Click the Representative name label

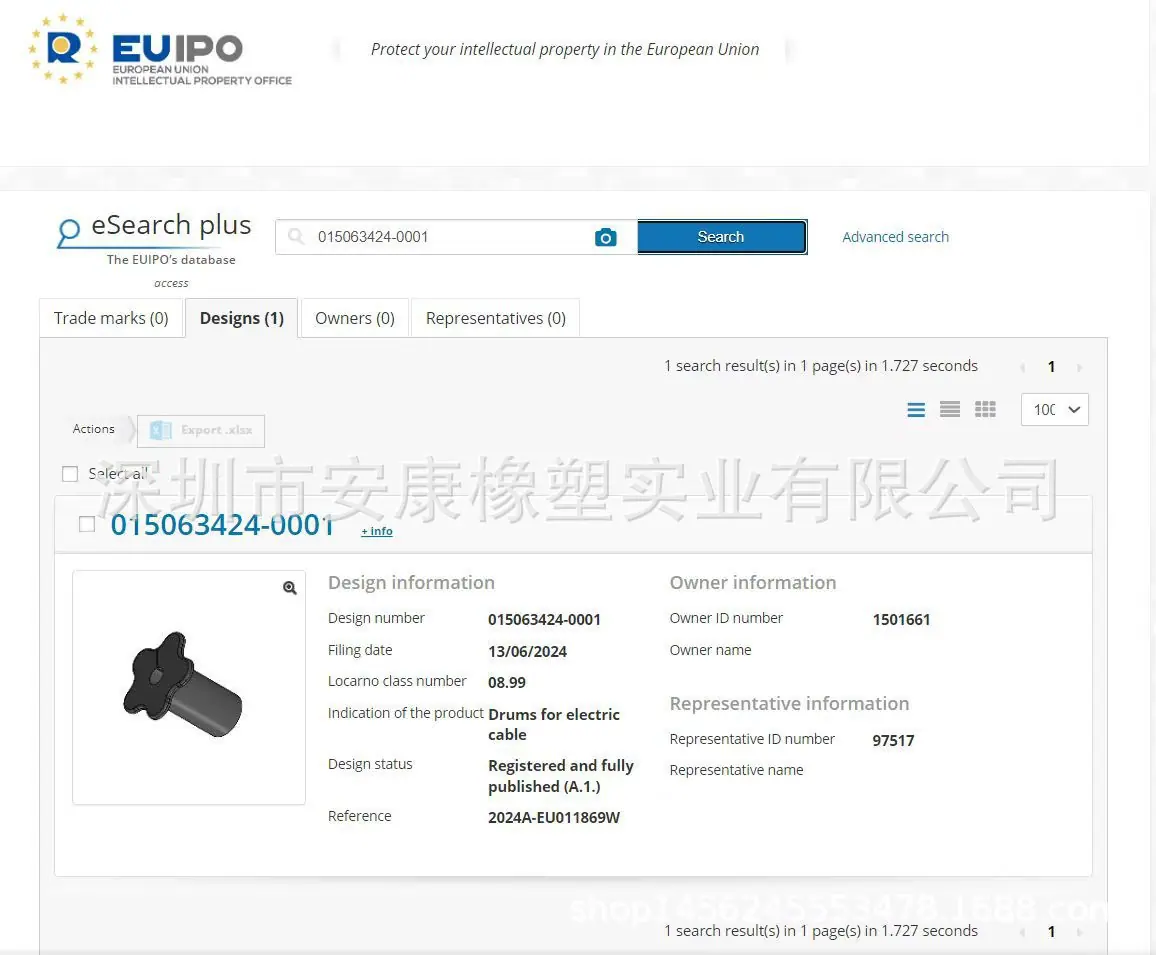[x=736, y=770]
